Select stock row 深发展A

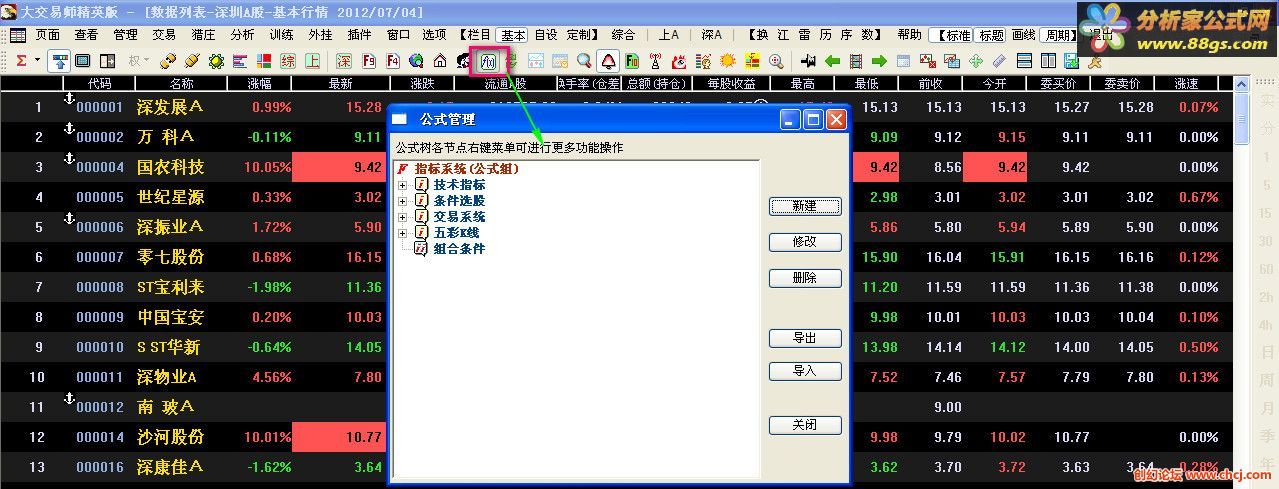coord(618,107)
